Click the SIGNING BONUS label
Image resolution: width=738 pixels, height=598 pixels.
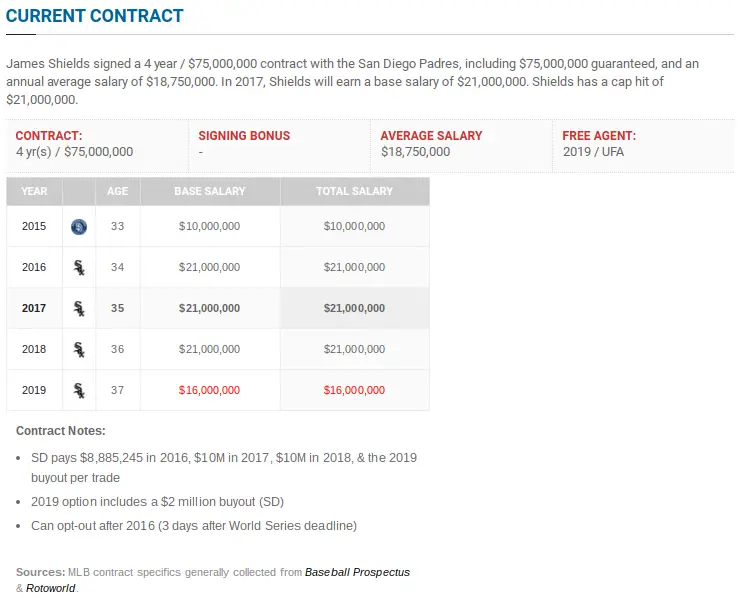coord(244,136)
